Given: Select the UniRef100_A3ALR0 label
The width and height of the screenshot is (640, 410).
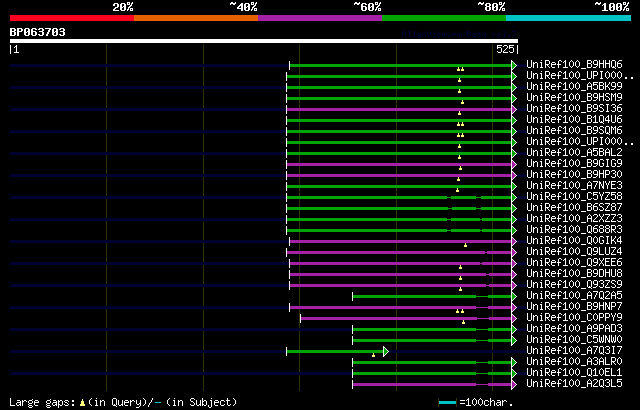Looking at the screenshot, I should [x=574, y=362].
